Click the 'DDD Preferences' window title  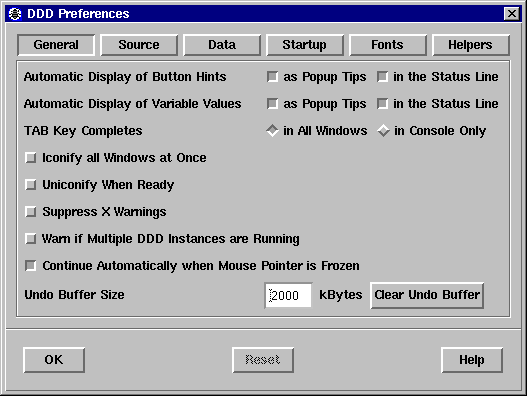78,14
